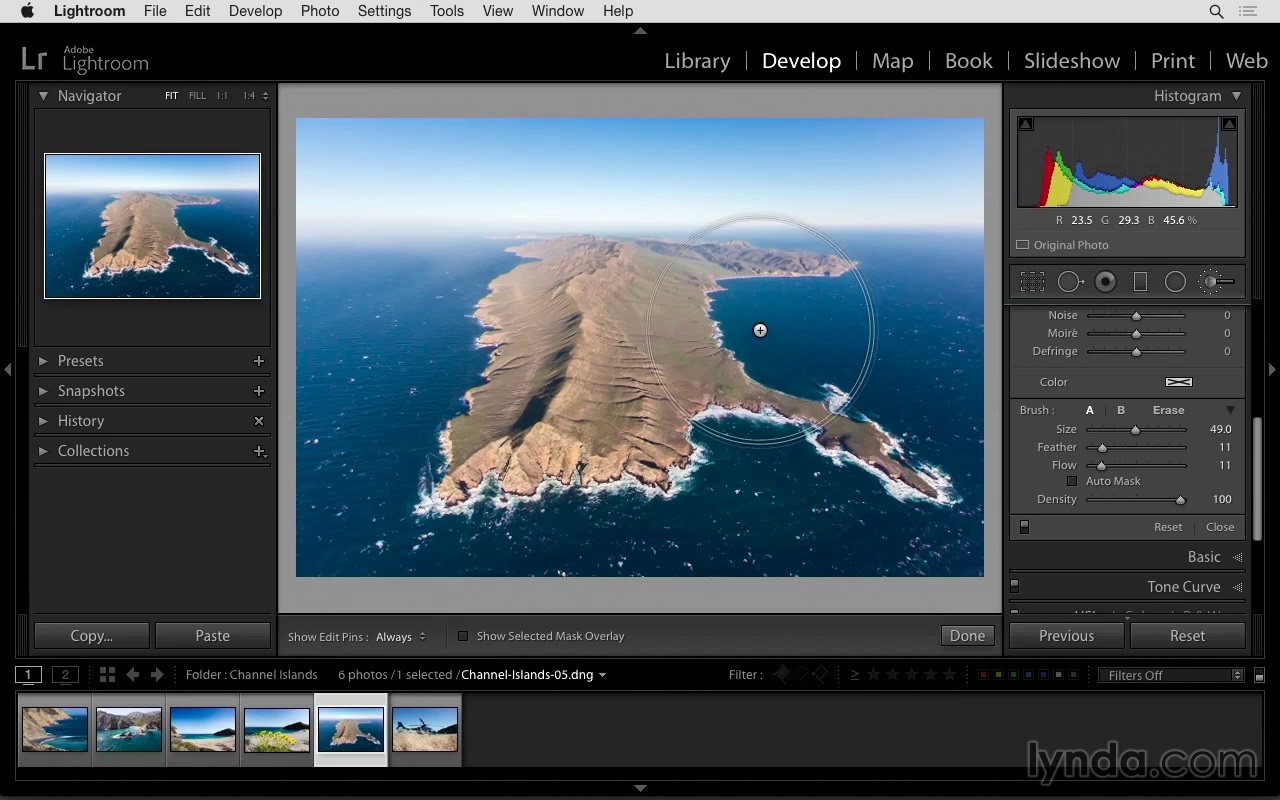Screen dimensions: 1280x800
Task: Toggle the Tone Curve panel switch
Action: [1014, 586]
